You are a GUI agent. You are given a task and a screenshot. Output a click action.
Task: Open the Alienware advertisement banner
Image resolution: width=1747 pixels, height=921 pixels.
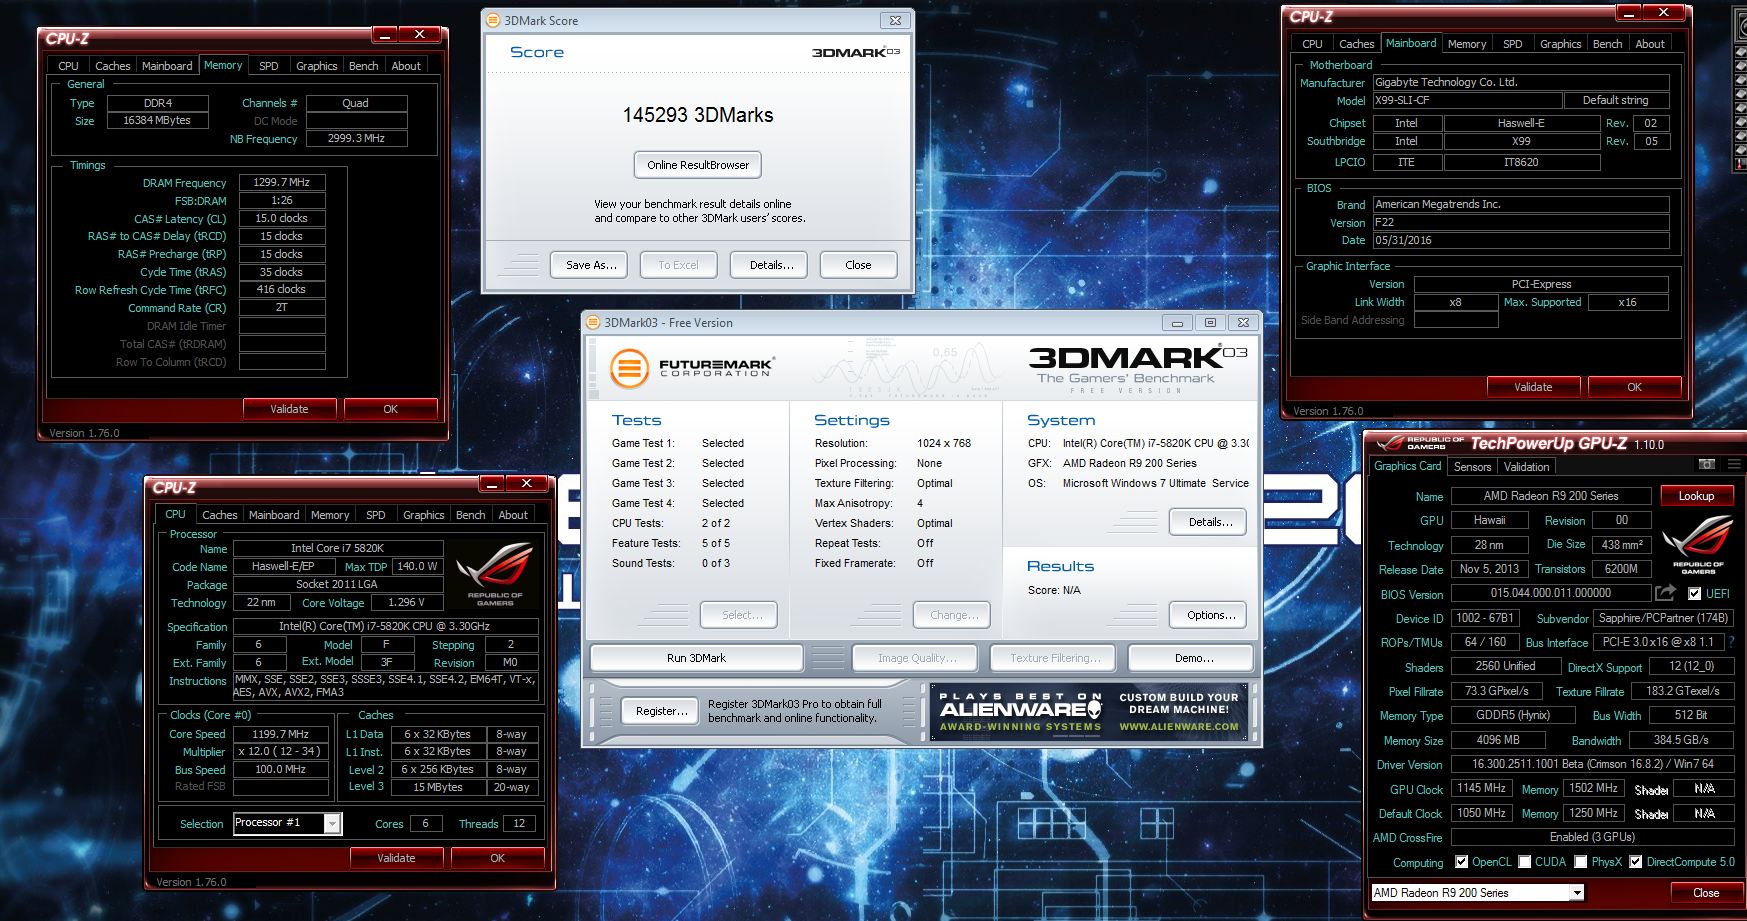(1089, 712)
